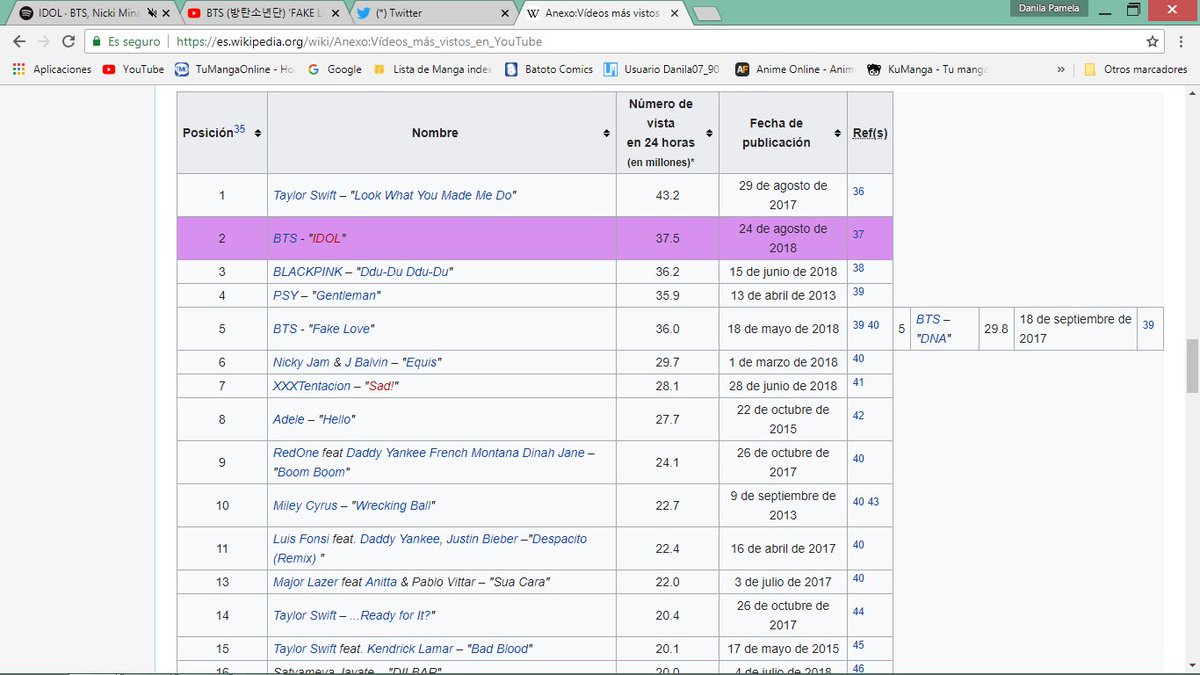Open the Anime Online bookmark
The image size is (1200, 675).
pos(796,69)
